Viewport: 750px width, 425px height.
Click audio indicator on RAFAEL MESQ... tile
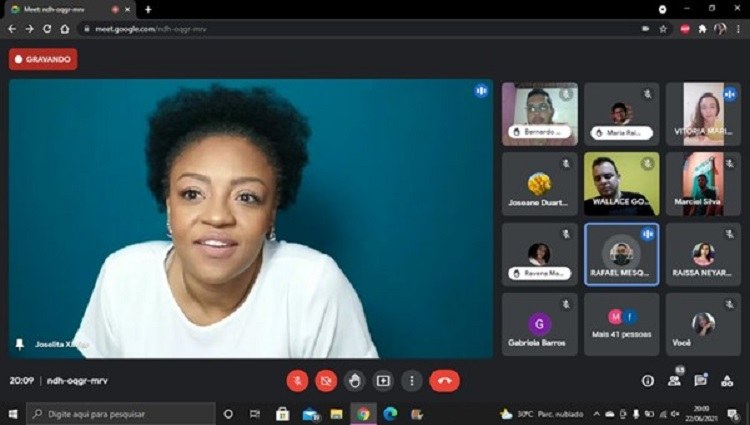(648, 234)
